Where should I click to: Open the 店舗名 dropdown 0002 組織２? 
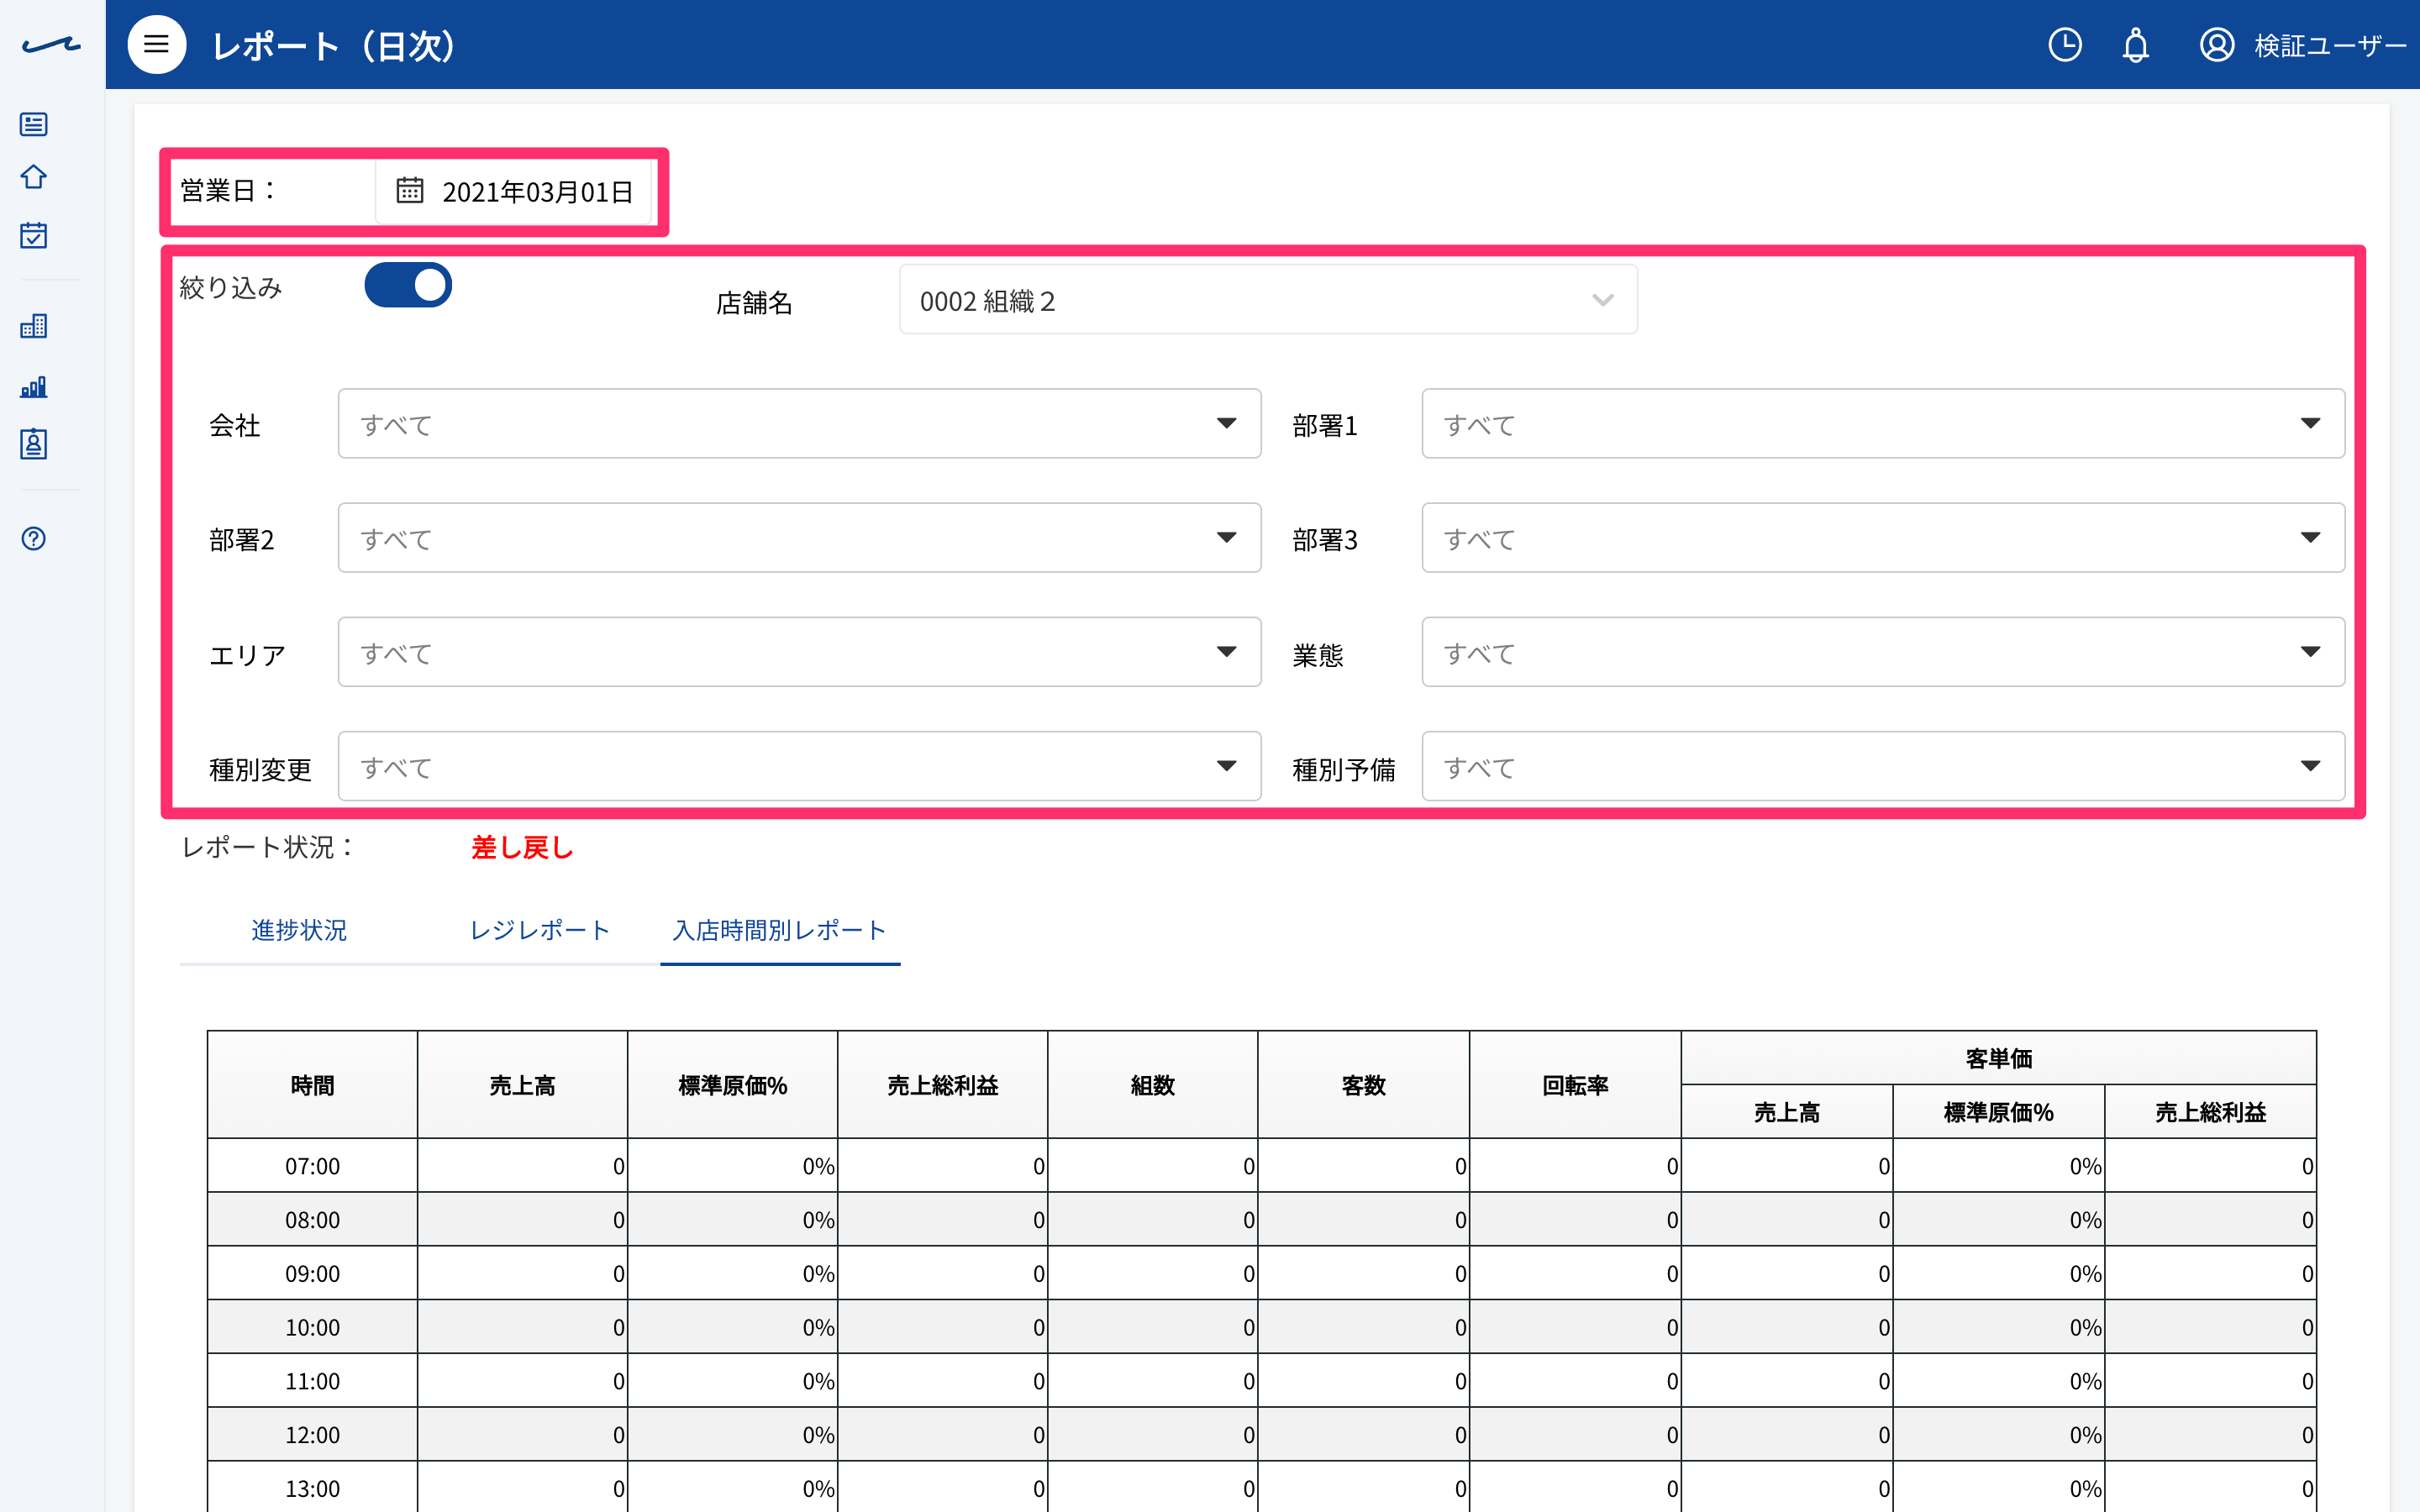[x=1268, y=300]
